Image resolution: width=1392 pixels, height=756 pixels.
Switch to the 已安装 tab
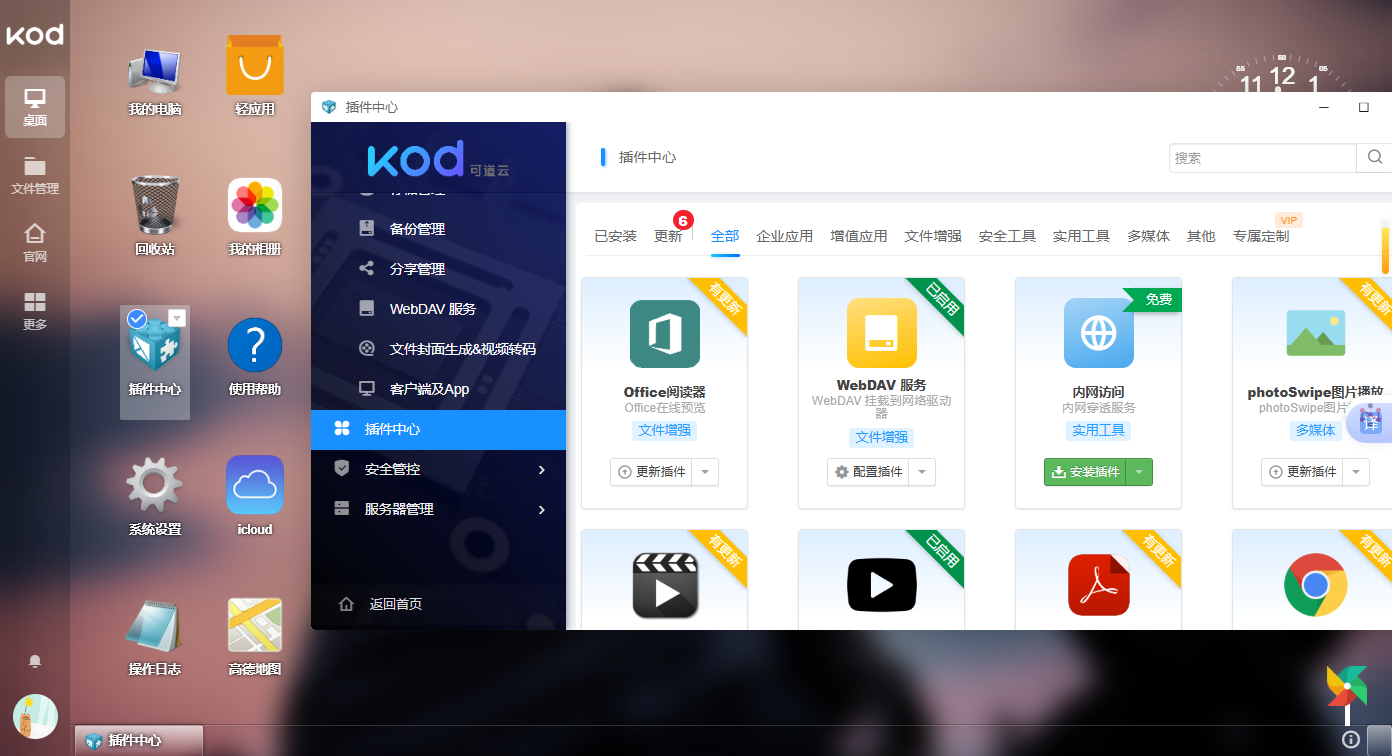[615, 236]
